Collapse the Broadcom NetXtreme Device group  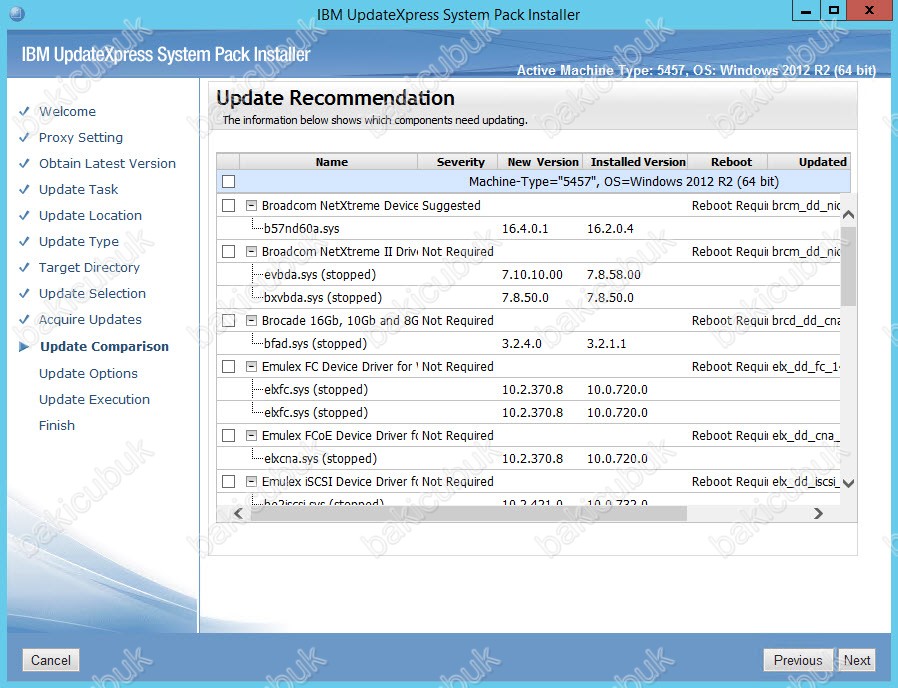[251, 206]
